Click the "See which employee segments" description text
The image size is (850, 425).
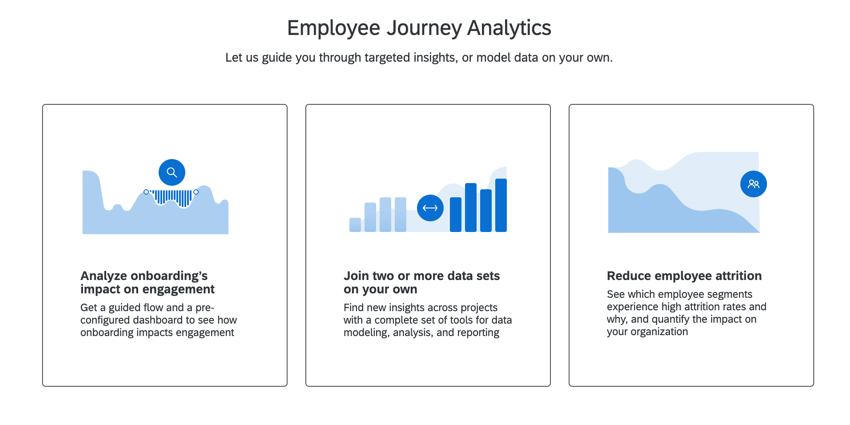coord(686,313)
